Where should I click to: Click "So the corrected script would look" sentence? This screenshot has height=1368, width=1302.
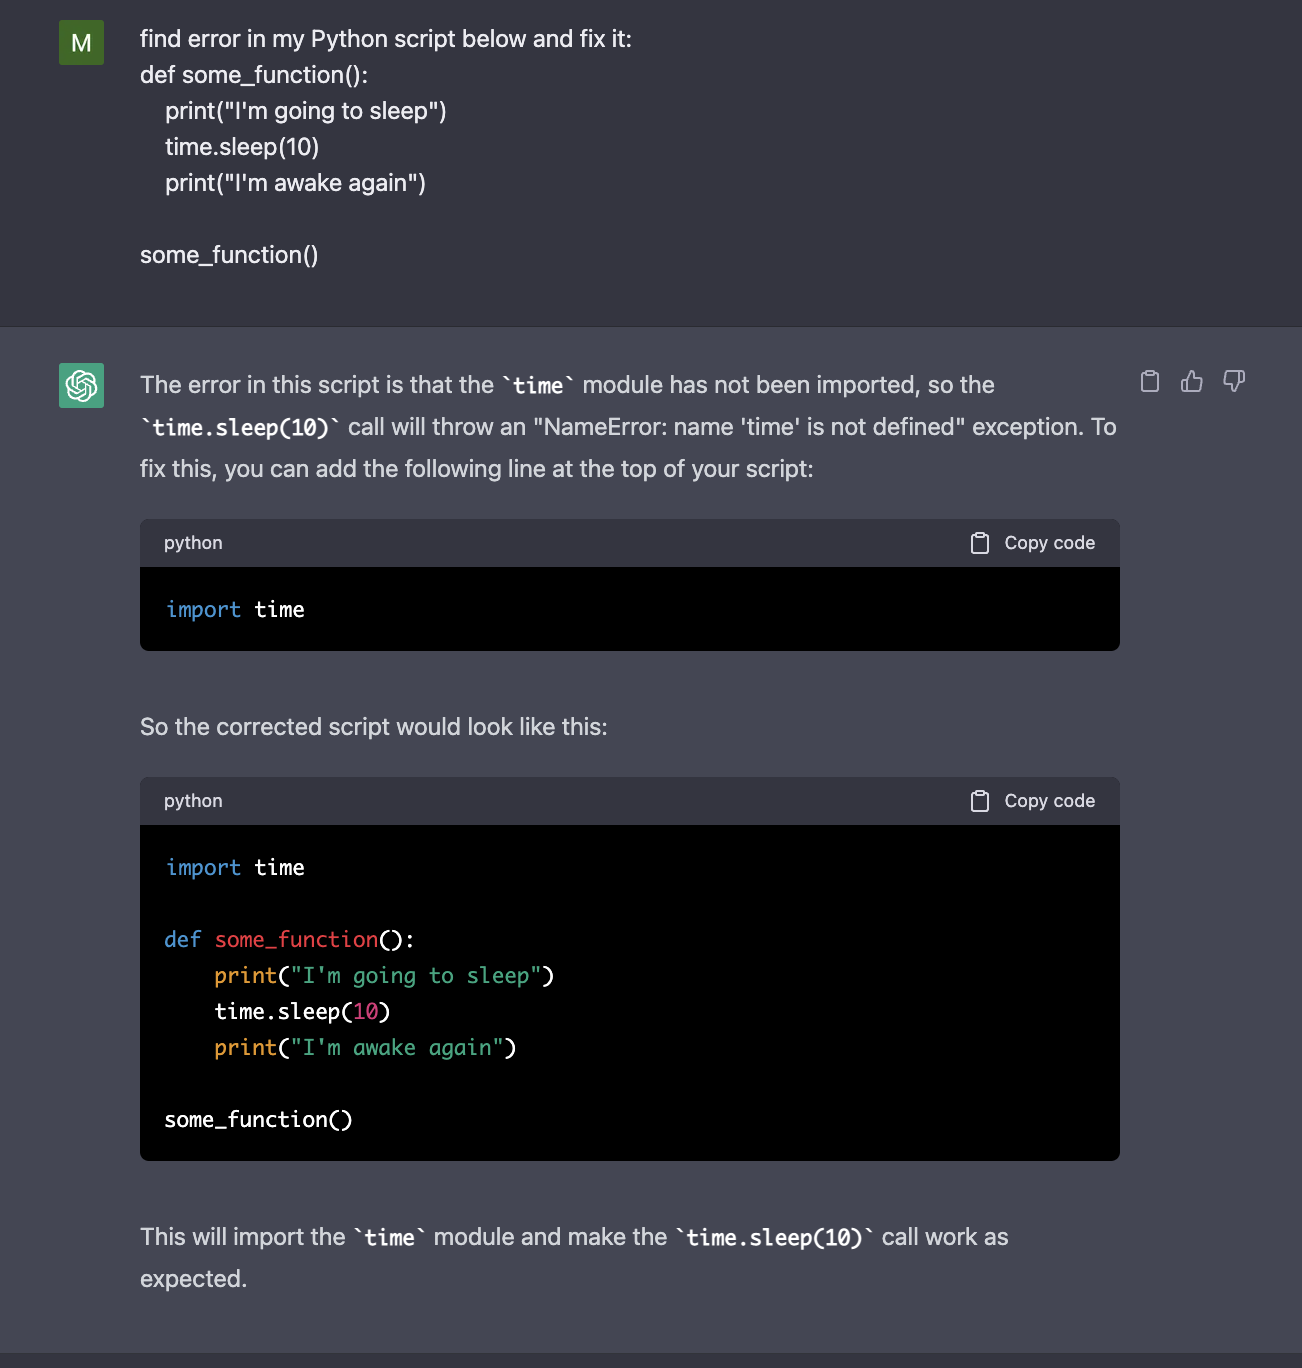(373, 727)
